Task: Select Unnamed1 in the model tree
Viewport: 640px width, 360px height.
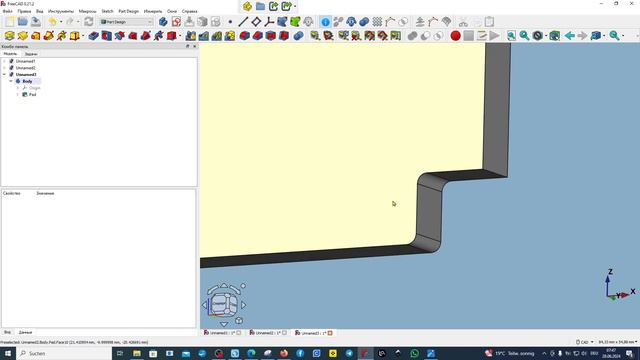Action: (x=25, y=61)
